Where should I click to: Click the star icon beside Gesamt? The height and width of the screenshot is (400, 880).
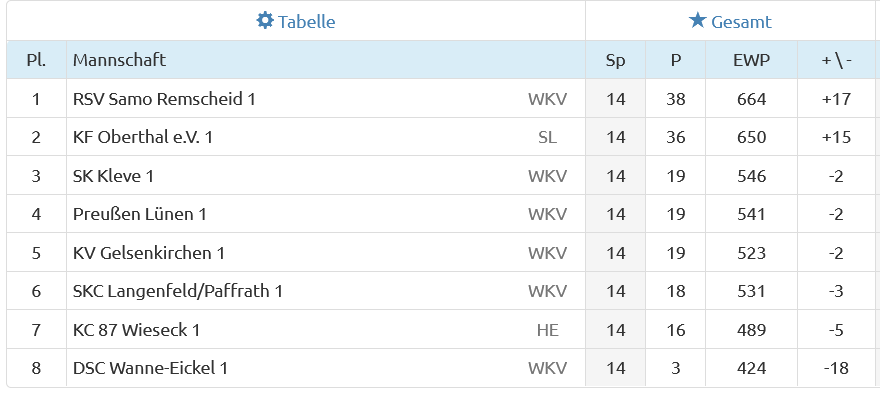698,21
